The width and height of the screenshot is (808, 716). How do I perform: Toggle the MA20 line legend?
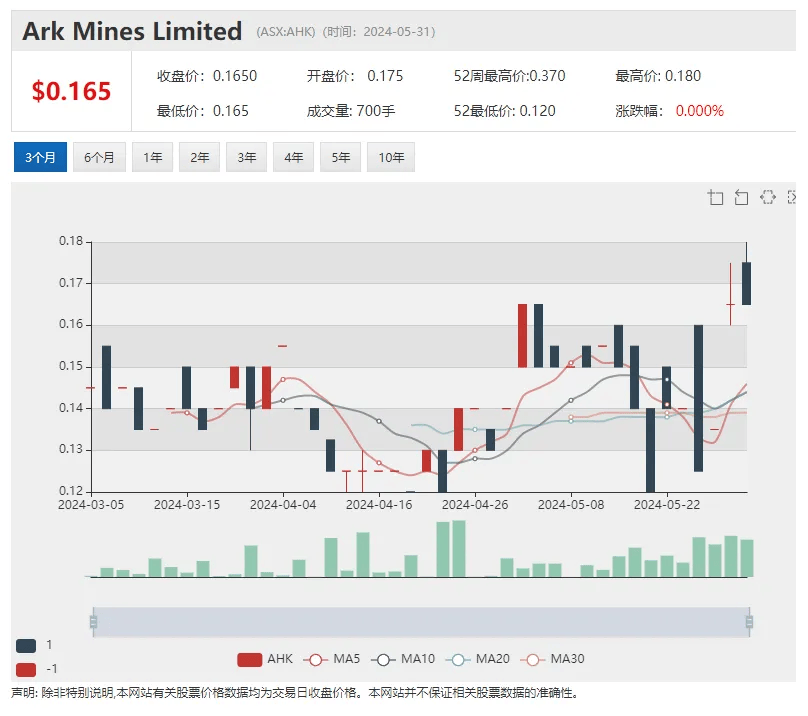[478, 659]
